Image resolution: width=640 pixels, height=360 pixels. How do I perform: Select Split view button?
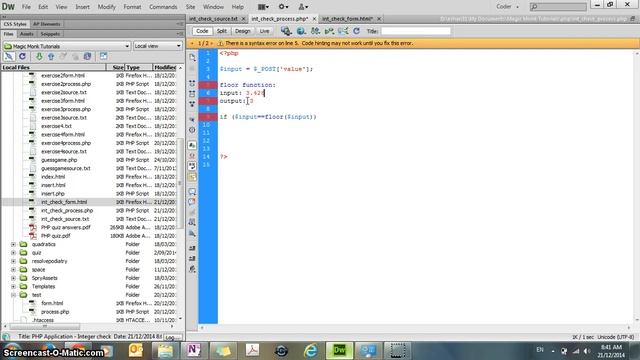[x=222, y=31]
